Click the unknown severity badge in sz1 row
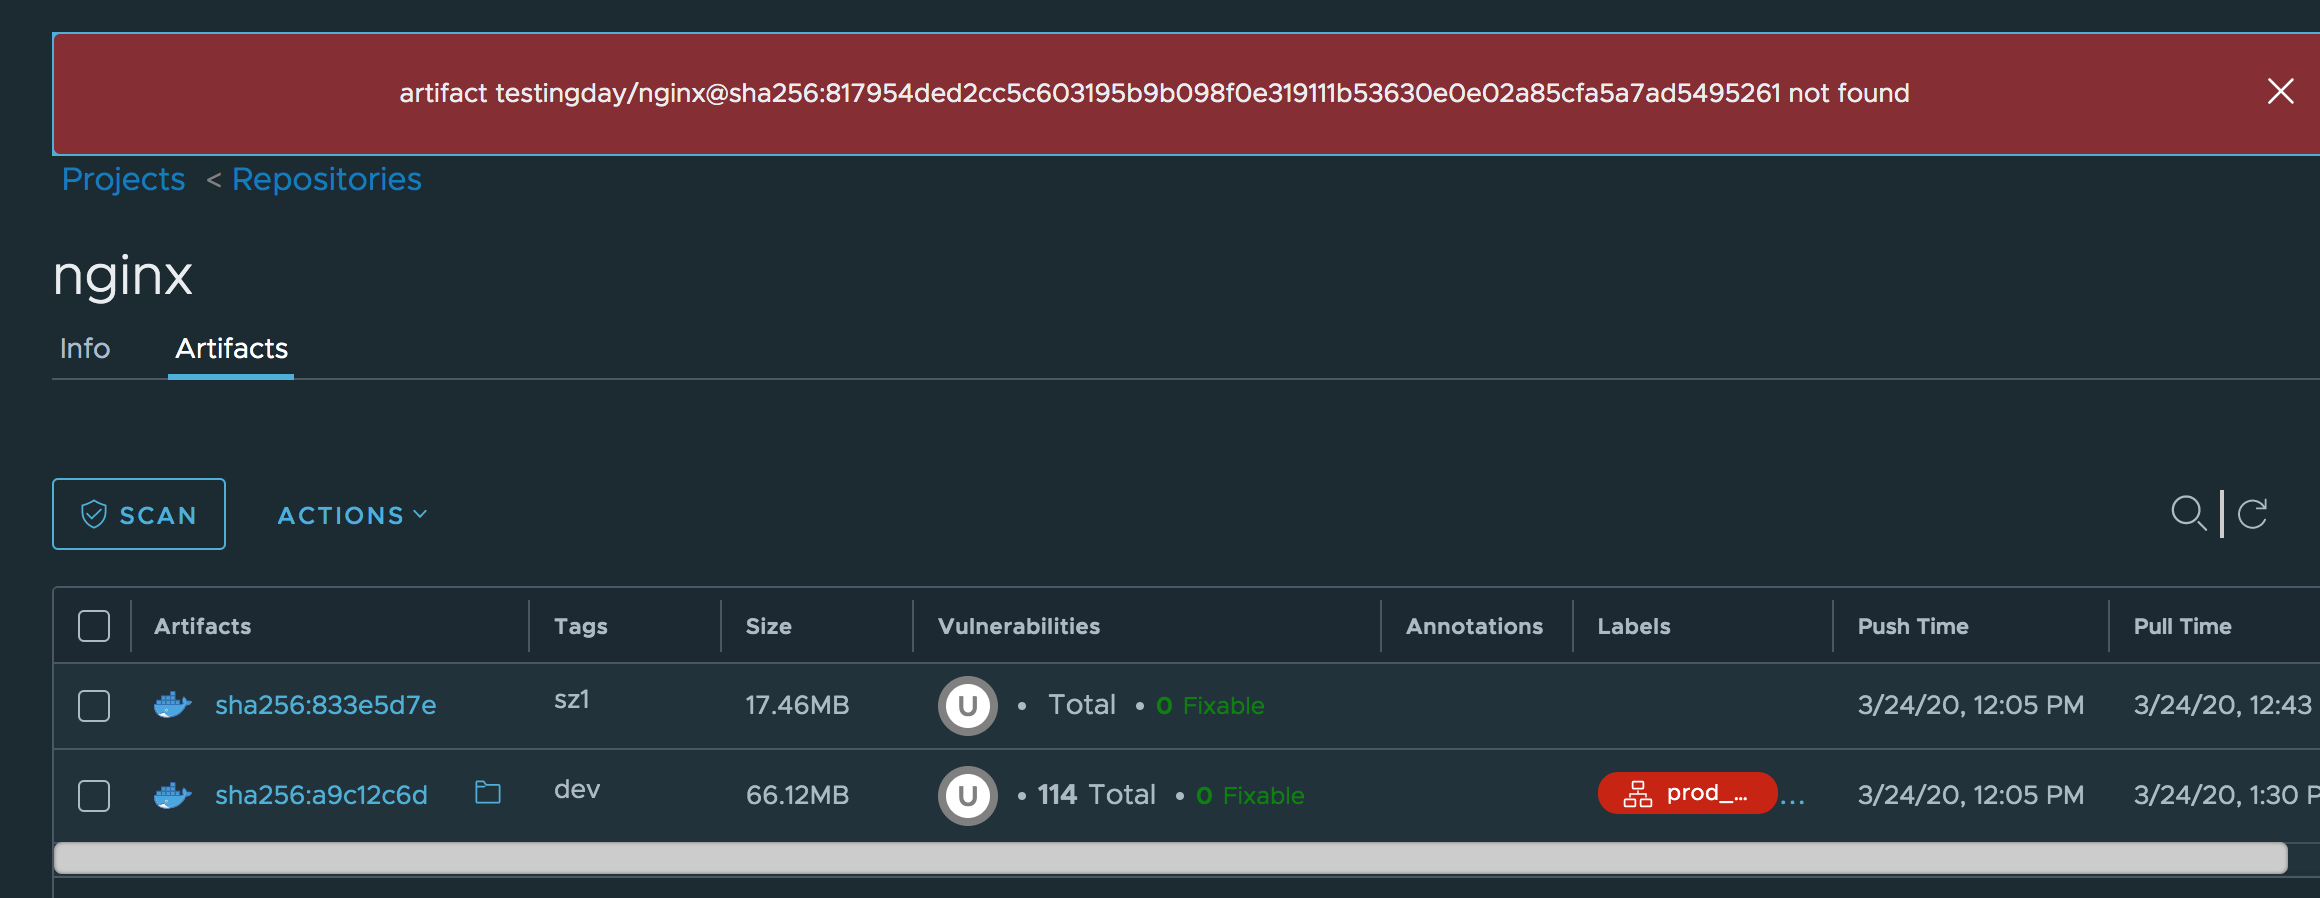This screenshot has width=2320, height=898. click(x=967, y=706)
